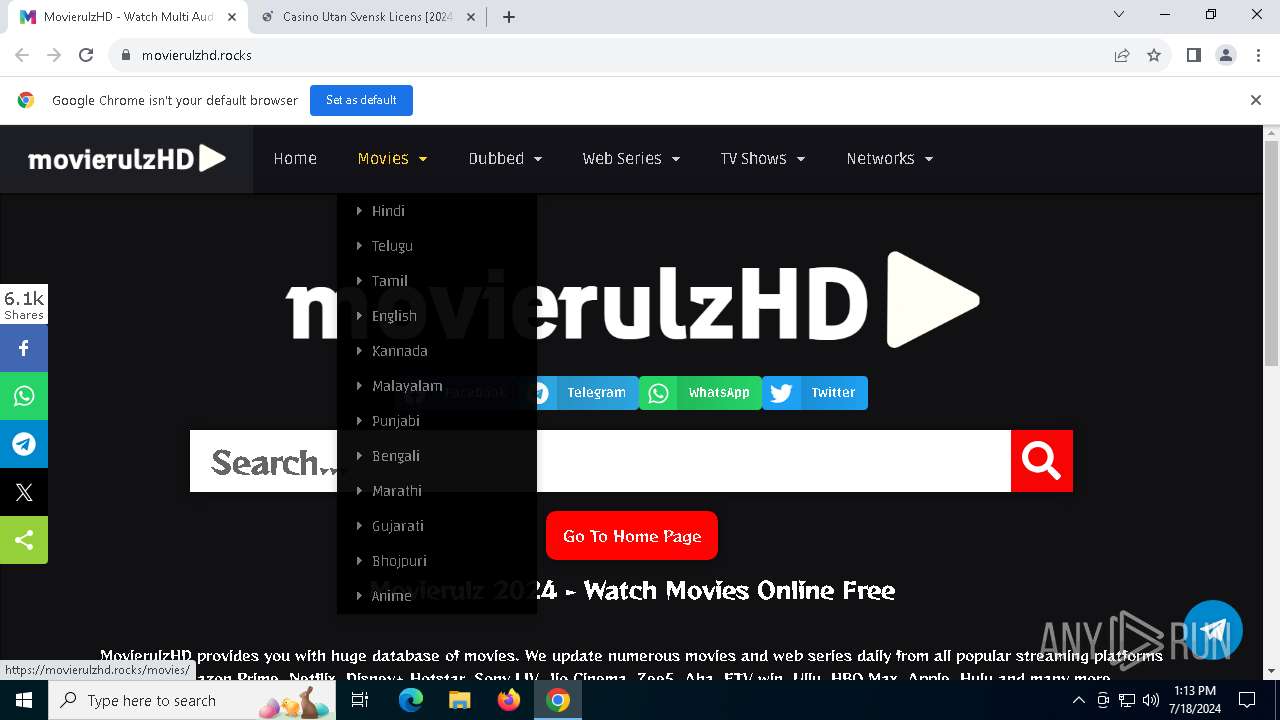Switch to the MovierulzHD browser tab
This screenshot has height=720, width=1280.
(x=127, y=17)
